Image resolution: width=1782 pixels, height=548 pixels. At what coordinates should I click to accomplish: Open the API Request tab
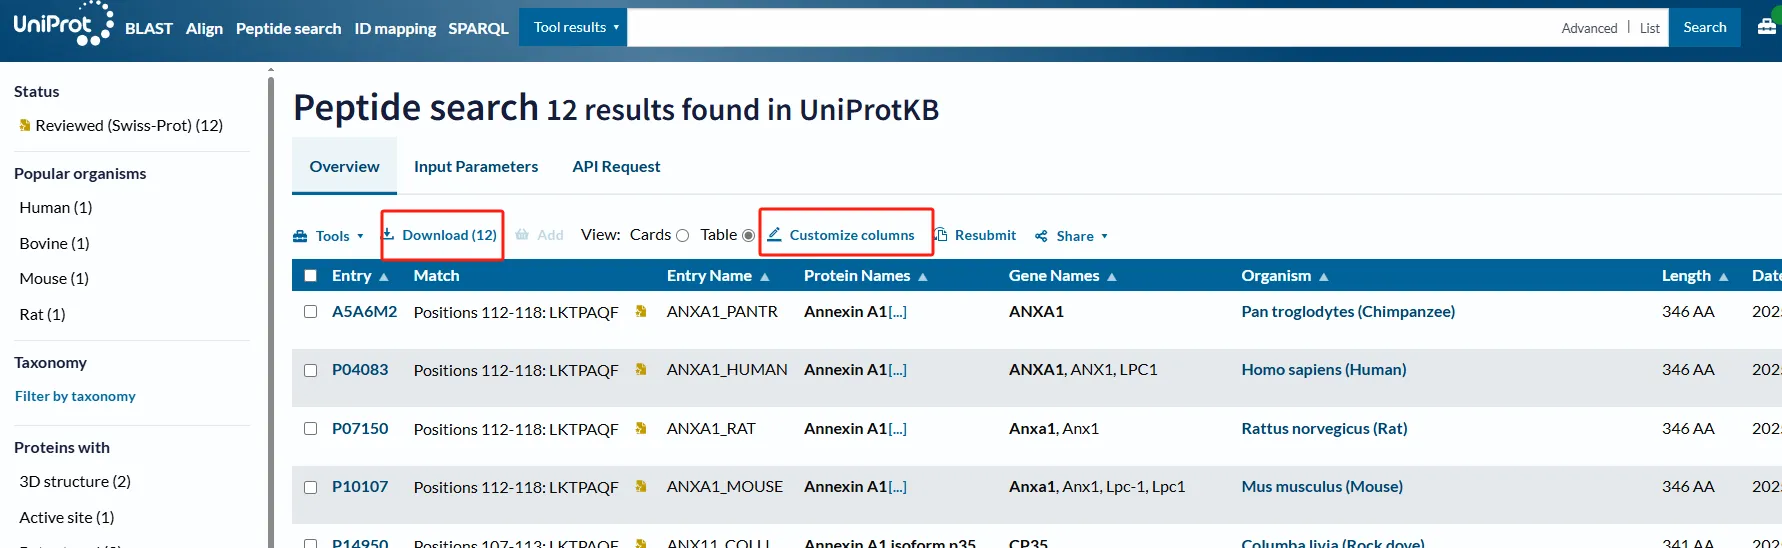[616, 167]
